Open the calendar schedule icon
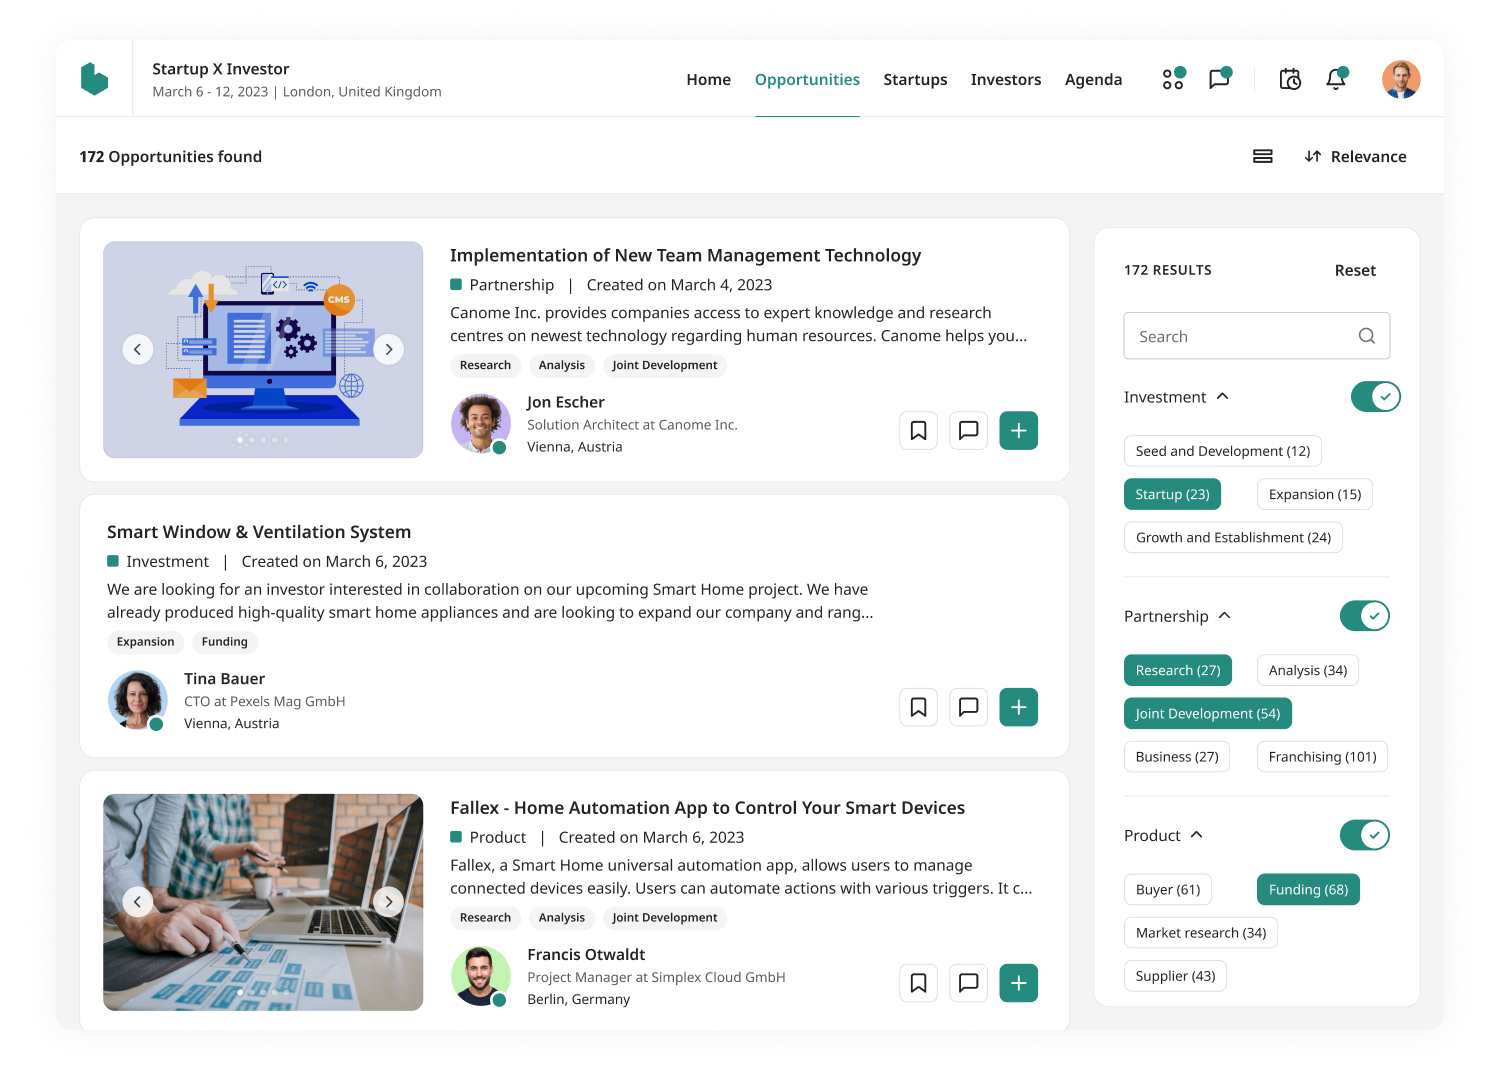Image resolution: width=1500 pixels, height=1070 pixels. [1290, 79]
